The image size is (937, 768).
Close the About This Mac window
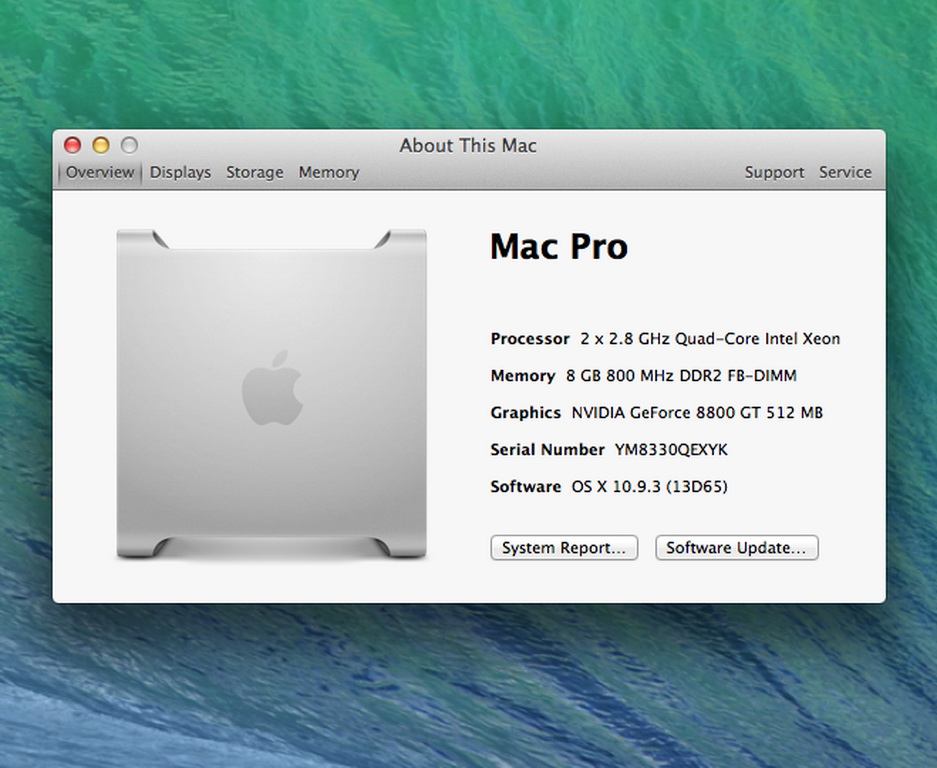tap(72, 145)
